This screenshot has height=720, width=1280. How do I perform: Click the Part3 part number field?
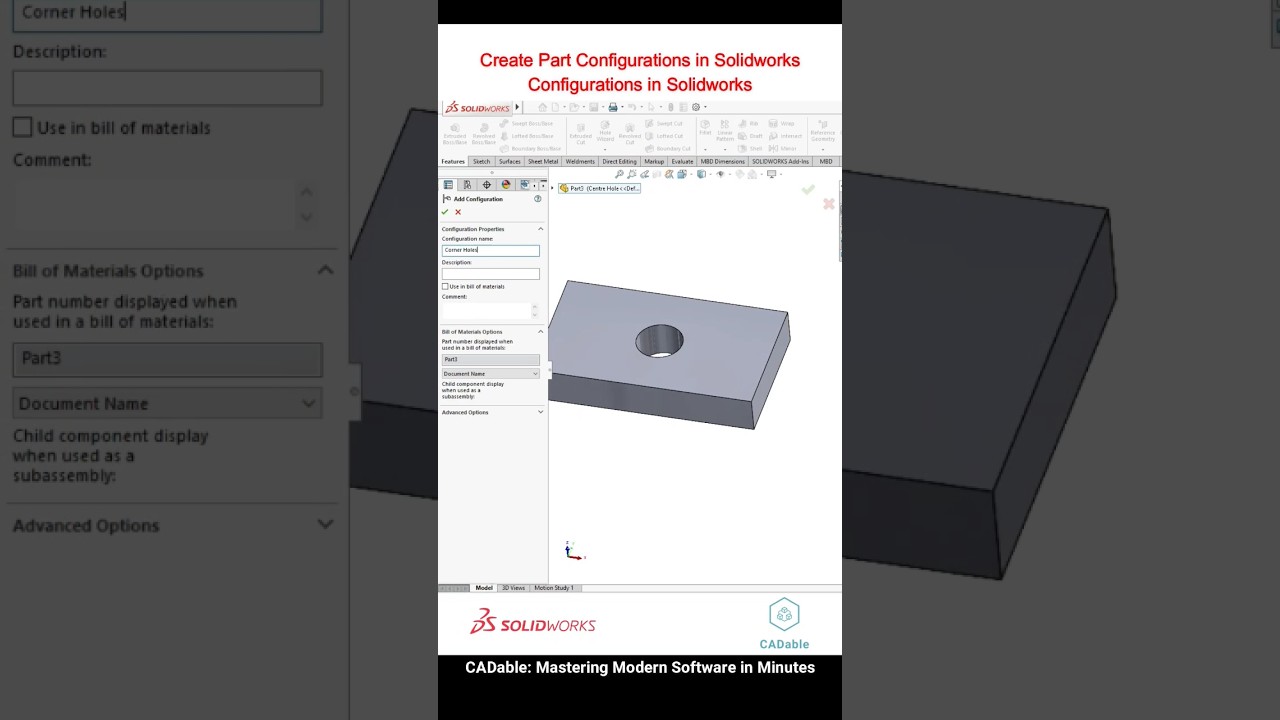[x=491, y=359]
